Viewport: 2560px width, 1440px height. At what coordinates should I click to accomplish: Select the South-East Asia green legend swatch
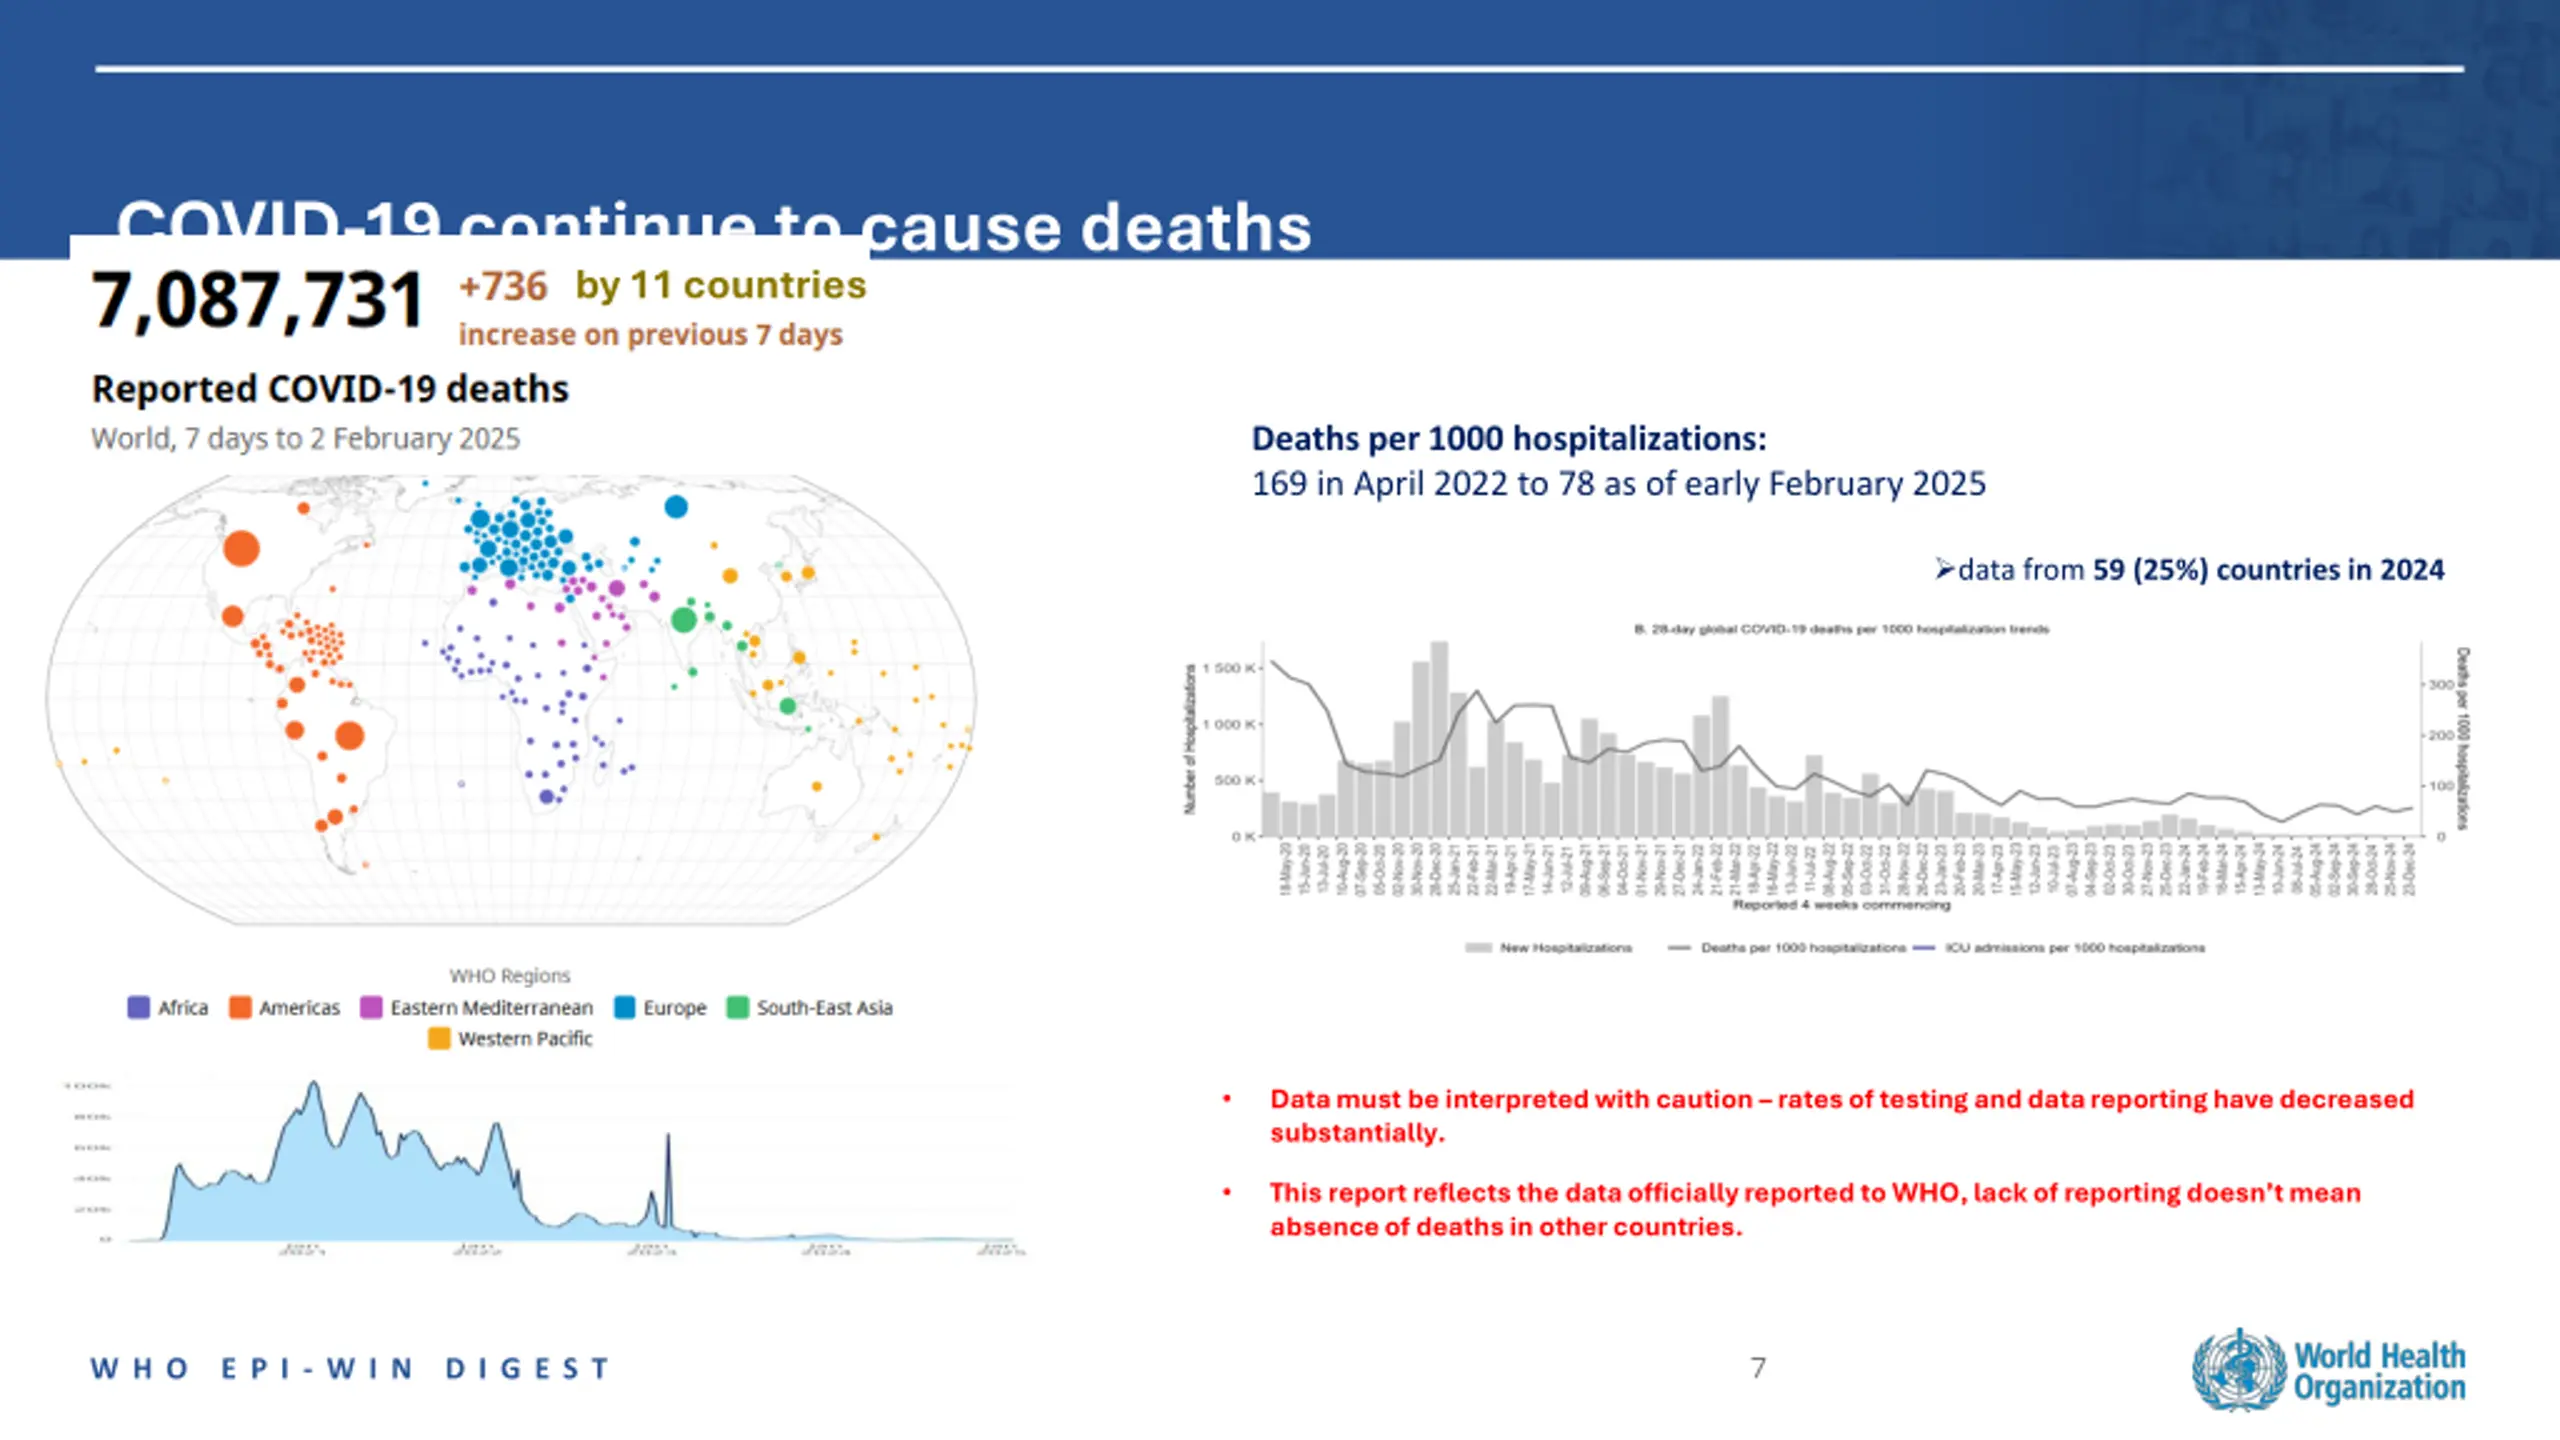click(738, 1007)
